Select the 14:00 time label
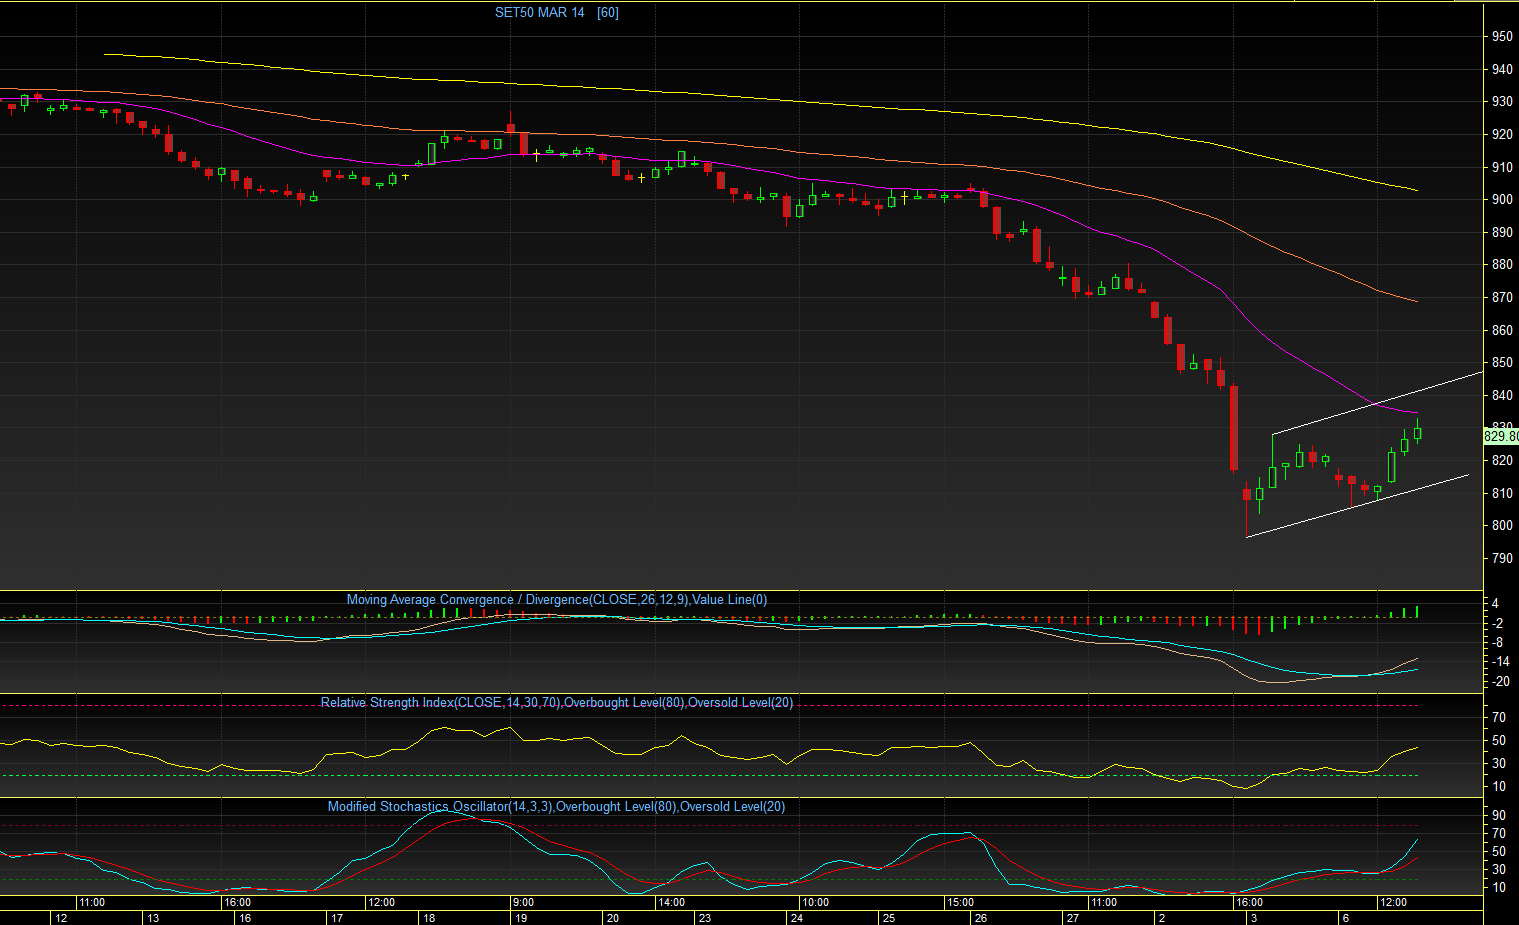The width and height of the screenshot is (1519, 925). pos(671,902)
